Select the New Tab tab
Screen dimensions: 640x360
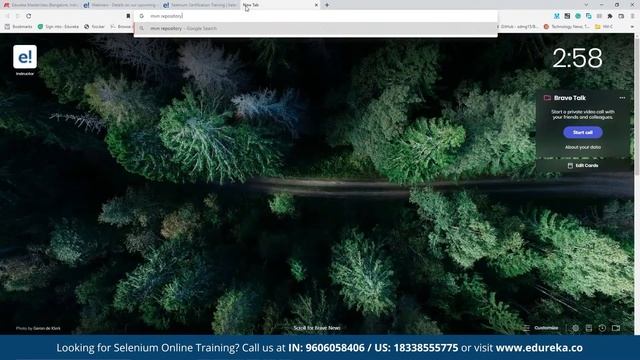click(280, 5)
